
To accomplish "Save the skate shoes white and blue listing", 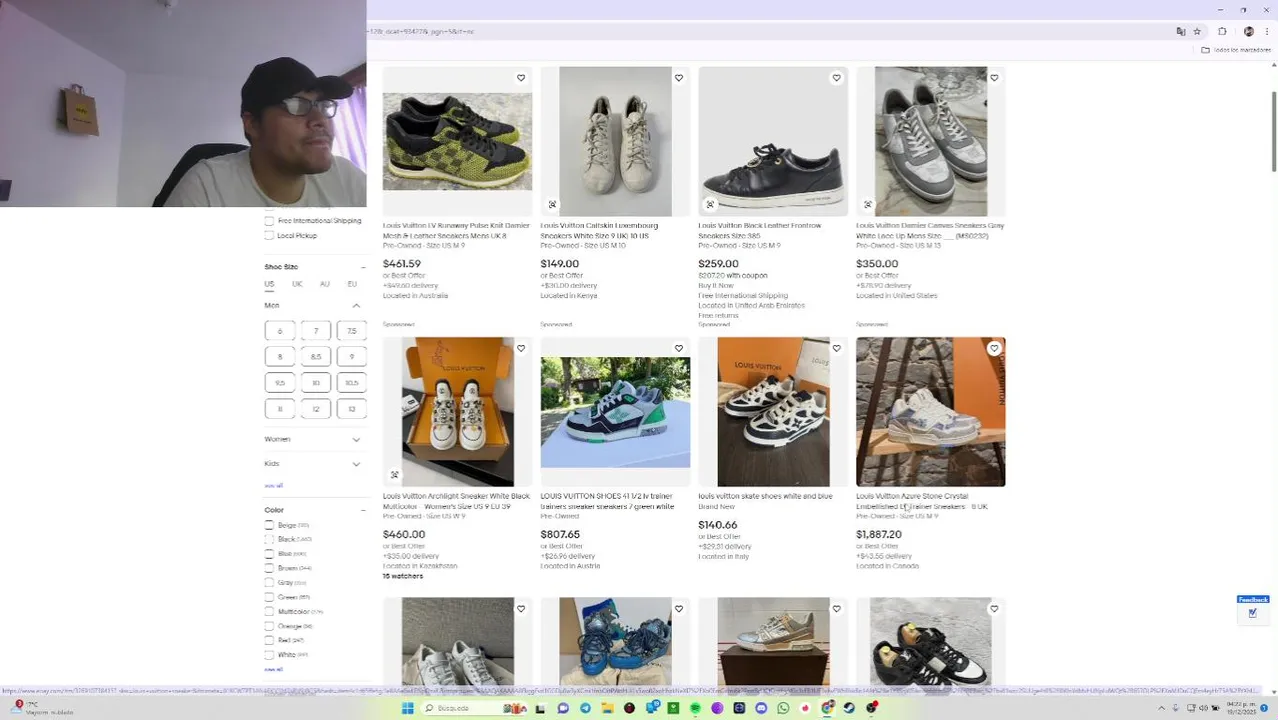I will click(837, 348).
